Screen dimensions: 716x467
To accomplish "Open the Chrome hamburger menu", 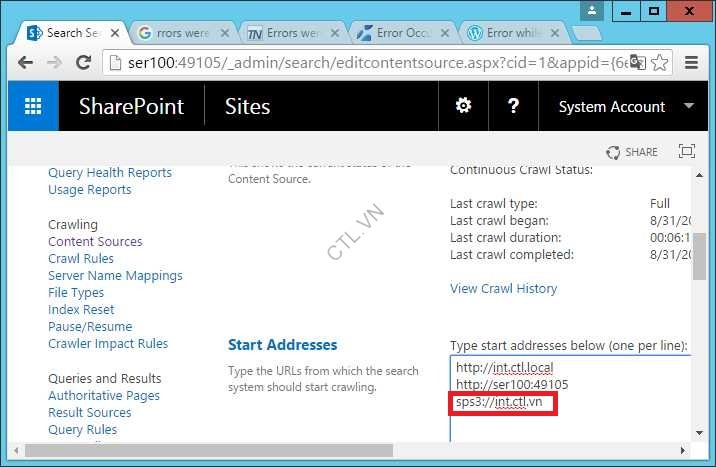I will tap(691, 62).
